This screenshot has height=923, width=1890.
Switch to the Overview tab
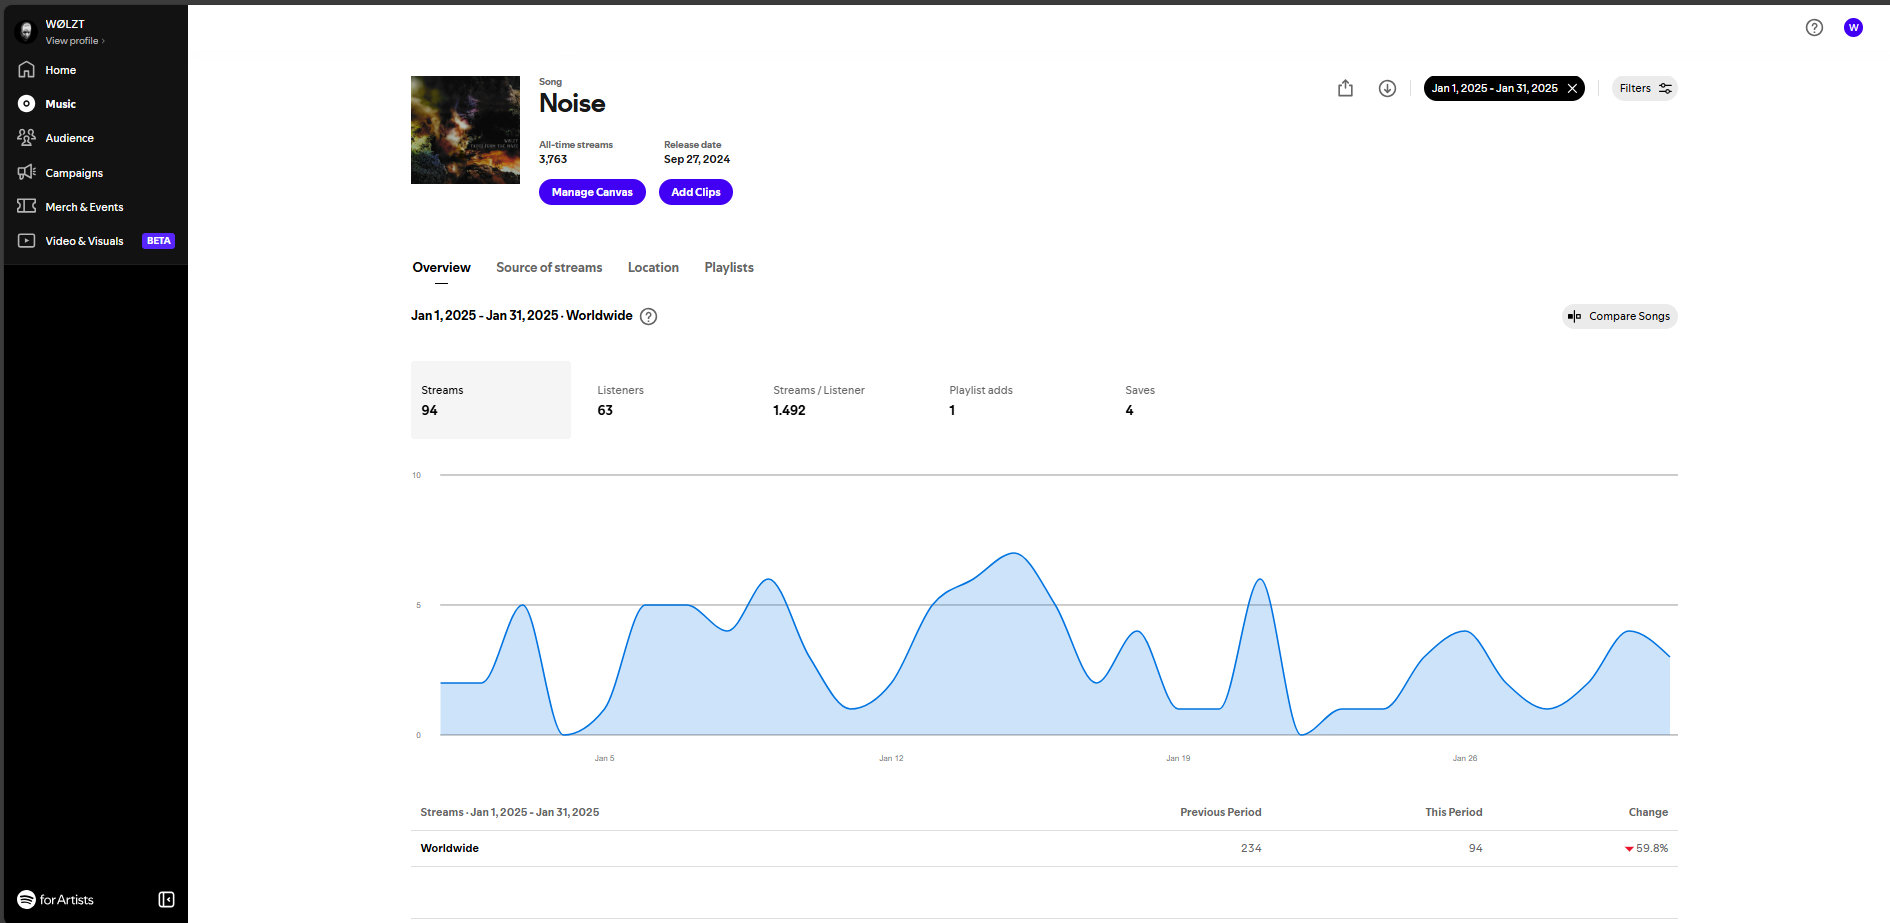(x=441, y=268)
